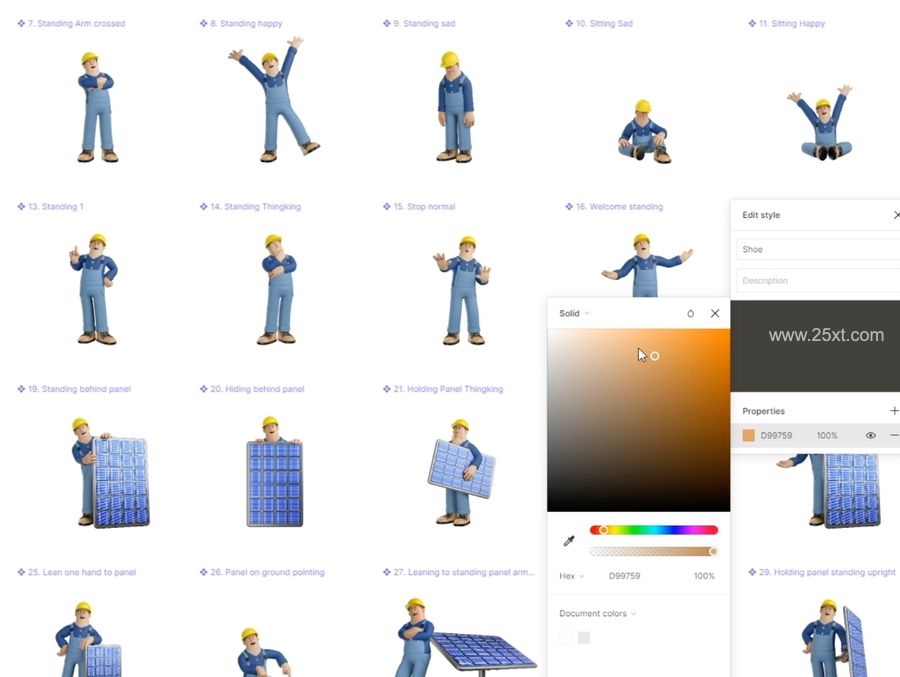
Task: Open the Solid fill type dropdown
Action: [x=574, y=314]
